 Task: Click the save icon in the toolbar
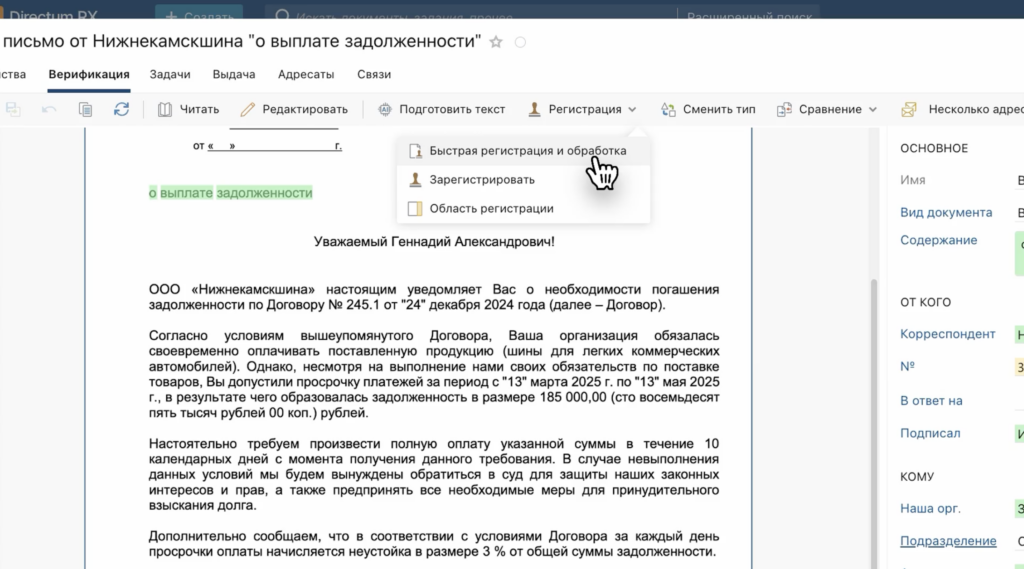click(x=13, y=109)
